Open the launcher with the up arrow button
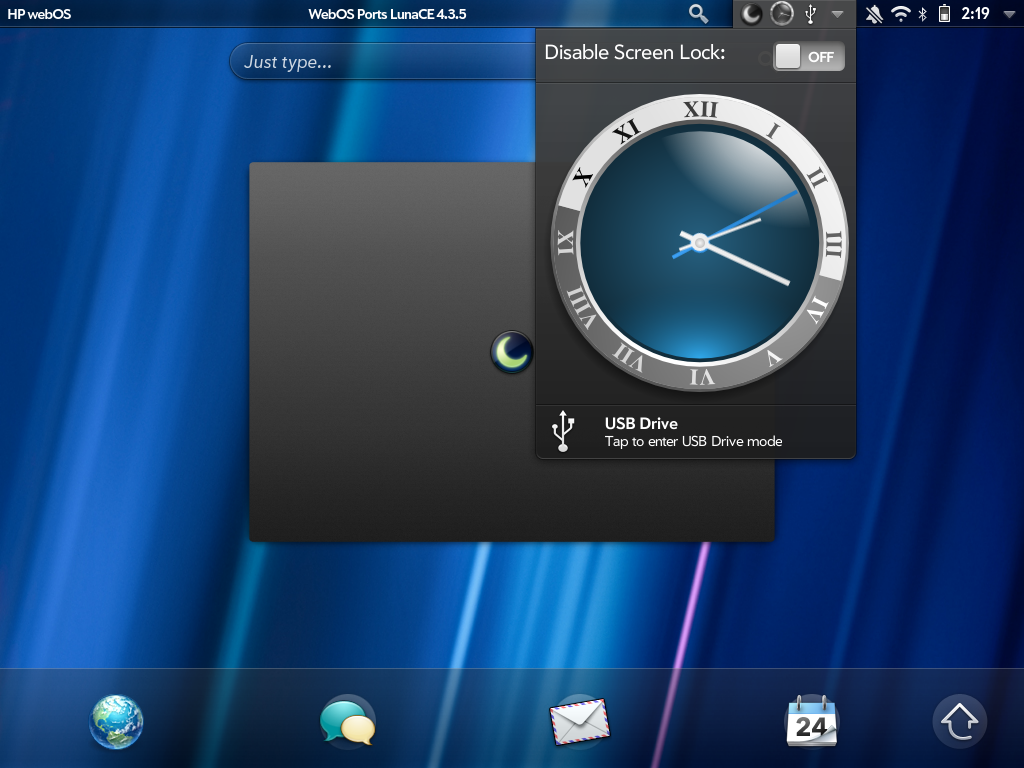This screenshot has width=1024, height=768. (x=959, y=722)
